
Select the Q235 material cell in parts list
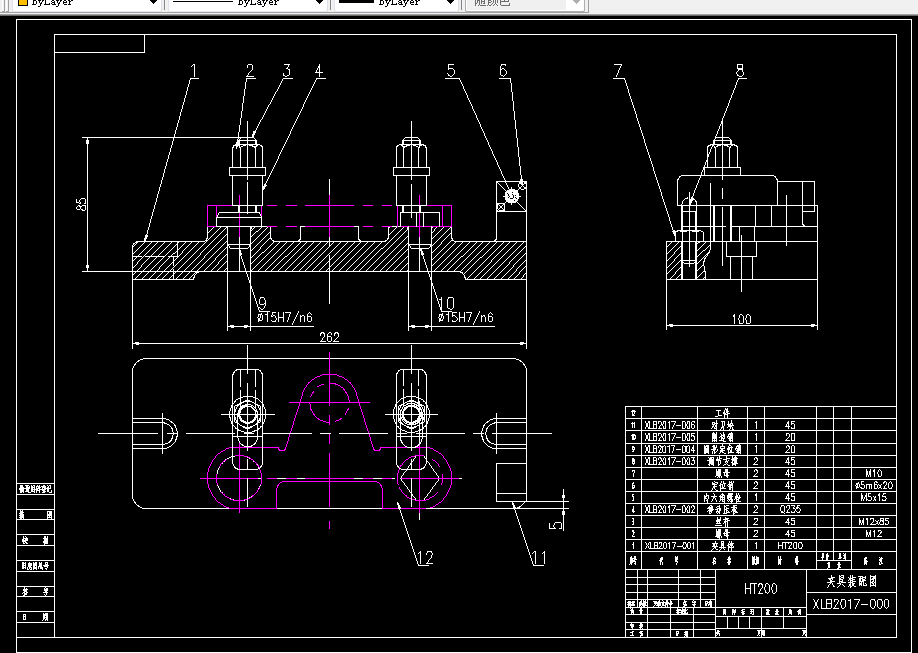(790, 510)
